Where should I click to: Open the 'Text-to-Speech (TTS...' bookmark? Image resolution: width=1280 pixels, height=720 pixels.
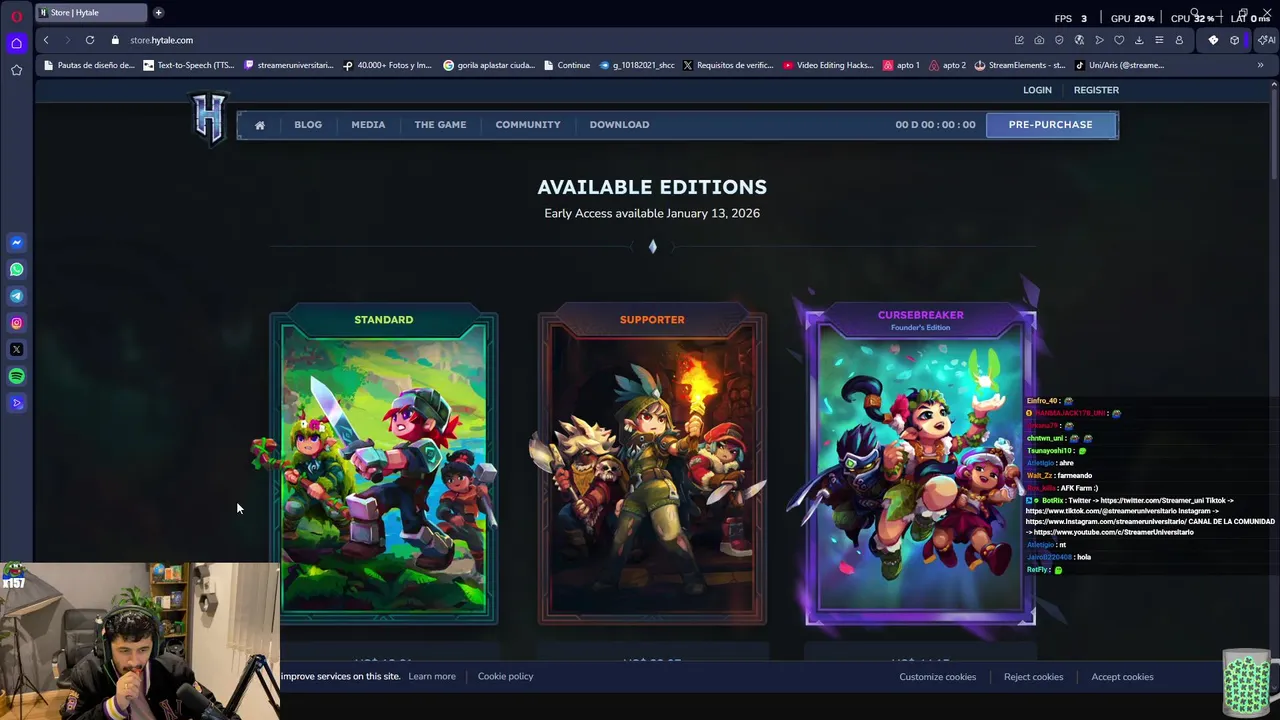(x=189, y=65)
